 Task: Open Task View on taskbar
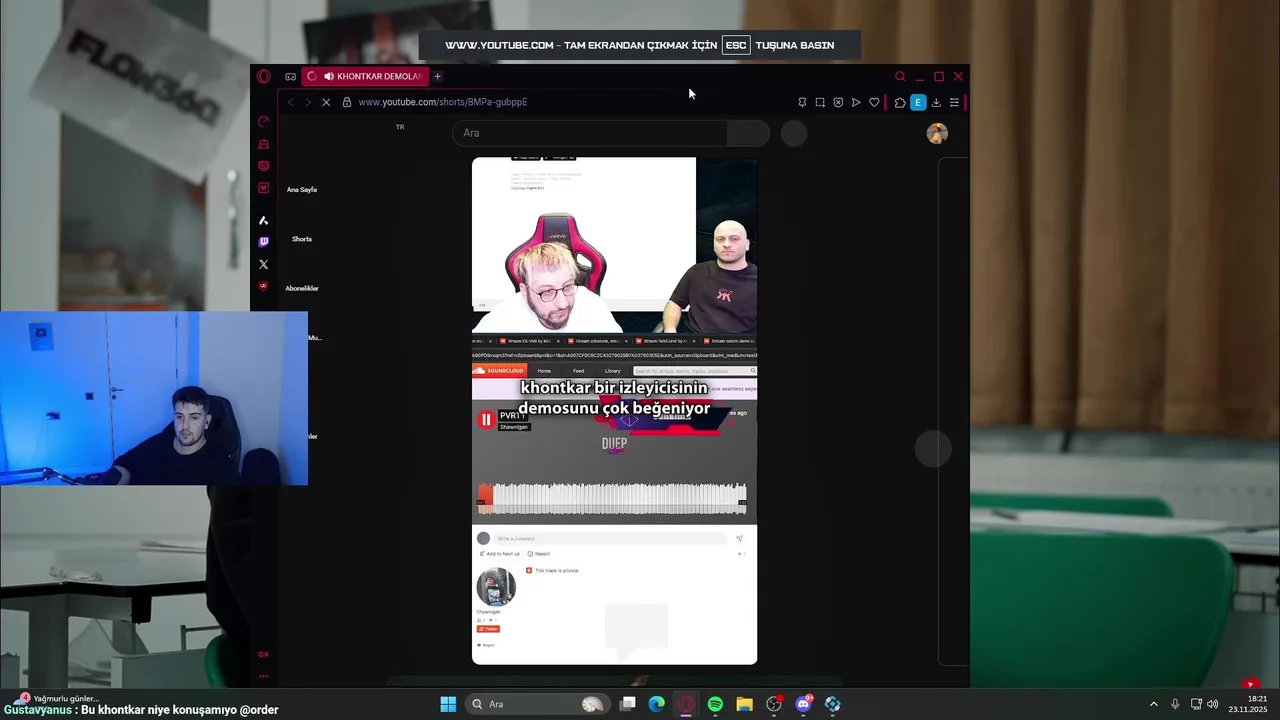(628, 704)
